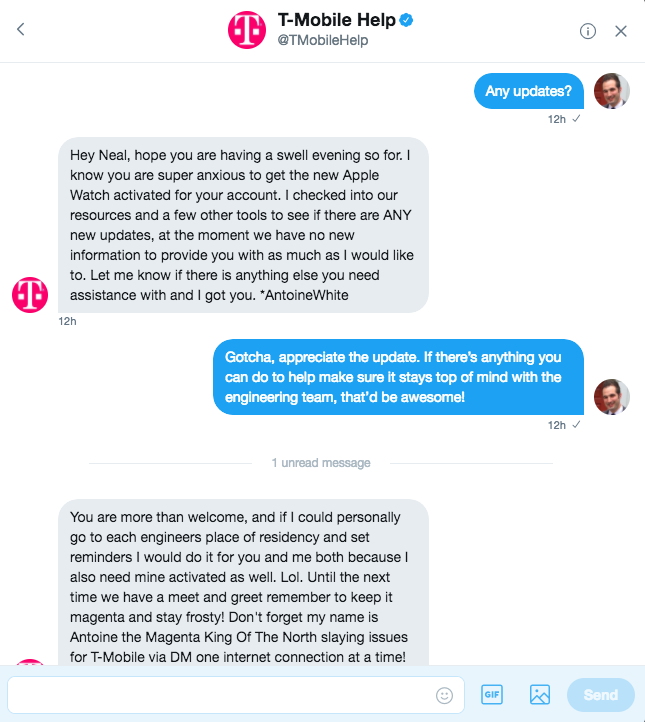Open the GIF selector
The height and width of the screenshot is (722, 645).
[x=492, y=694]
